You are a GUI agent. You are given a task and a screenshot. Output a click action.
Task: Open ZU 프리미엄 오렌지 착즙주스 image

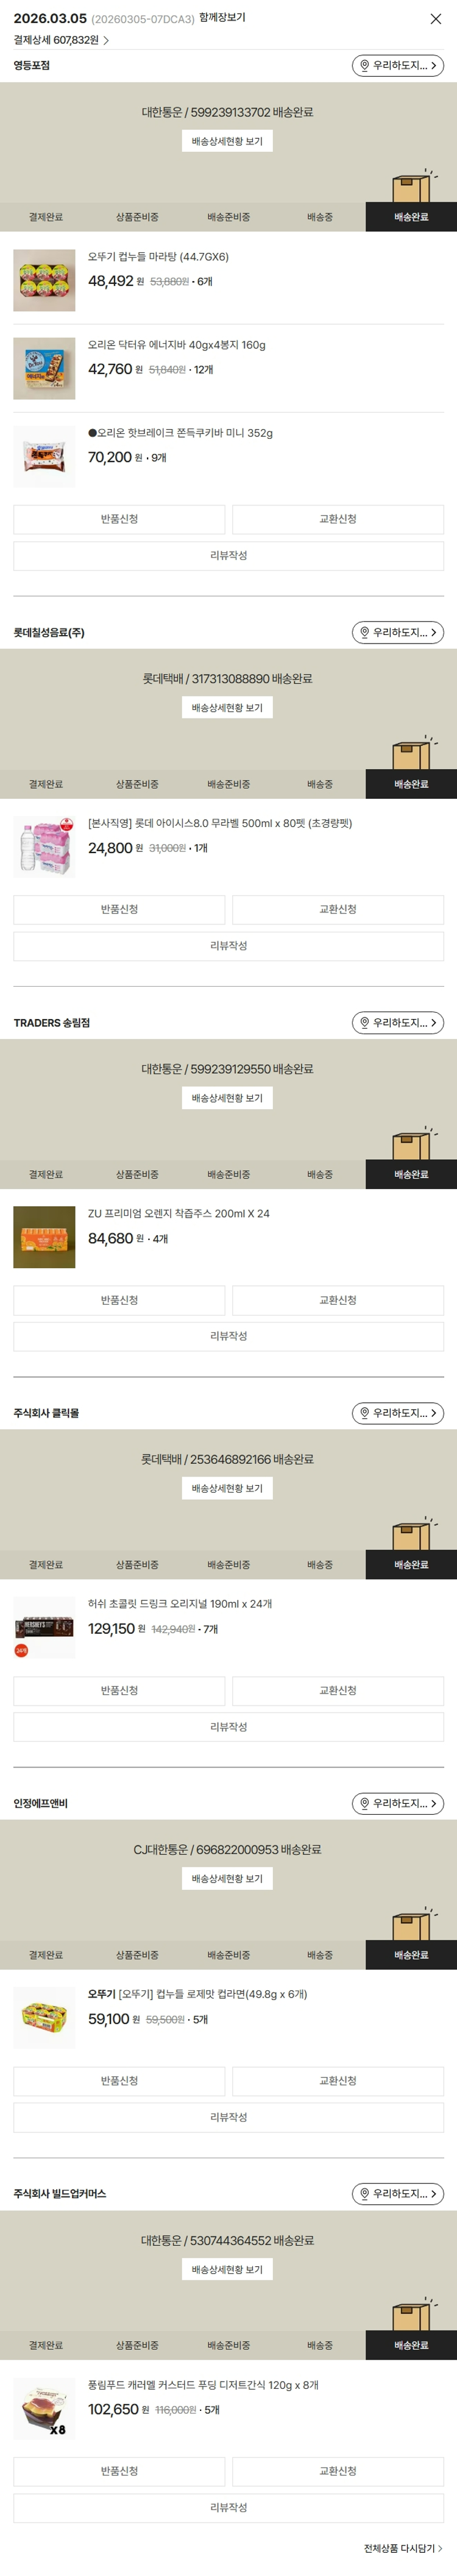click(44, 1237)
